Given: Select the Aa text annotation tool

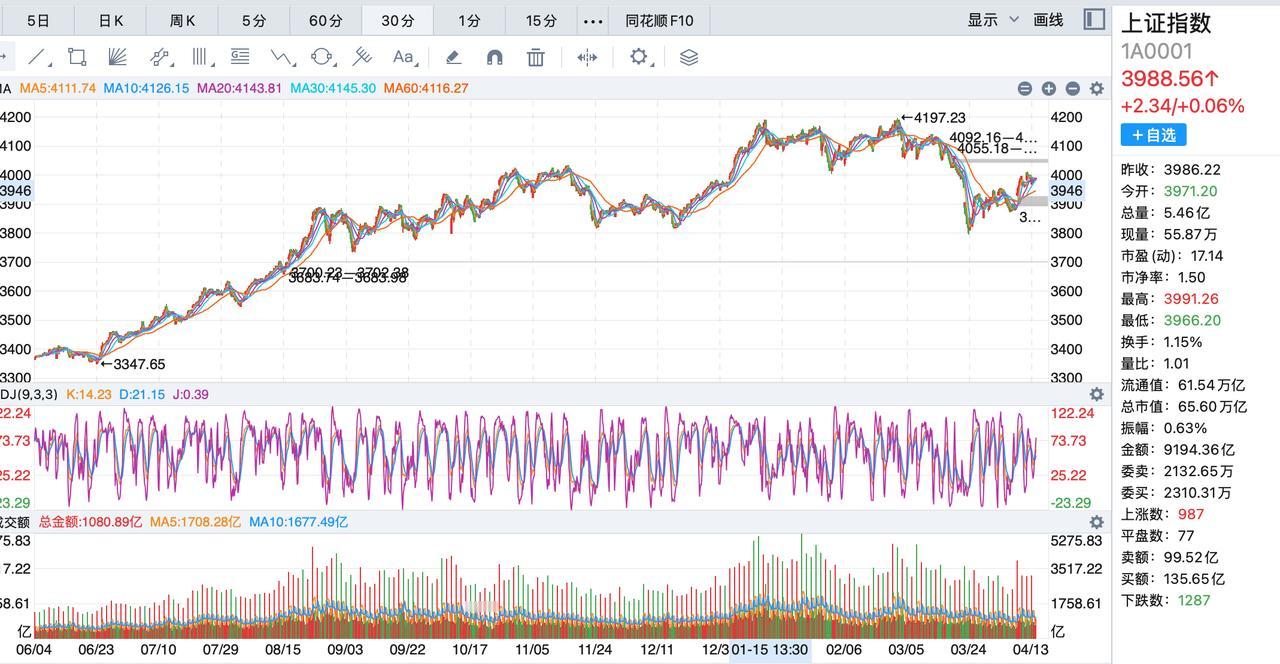Looking at the screenshot, I should 403,57.
